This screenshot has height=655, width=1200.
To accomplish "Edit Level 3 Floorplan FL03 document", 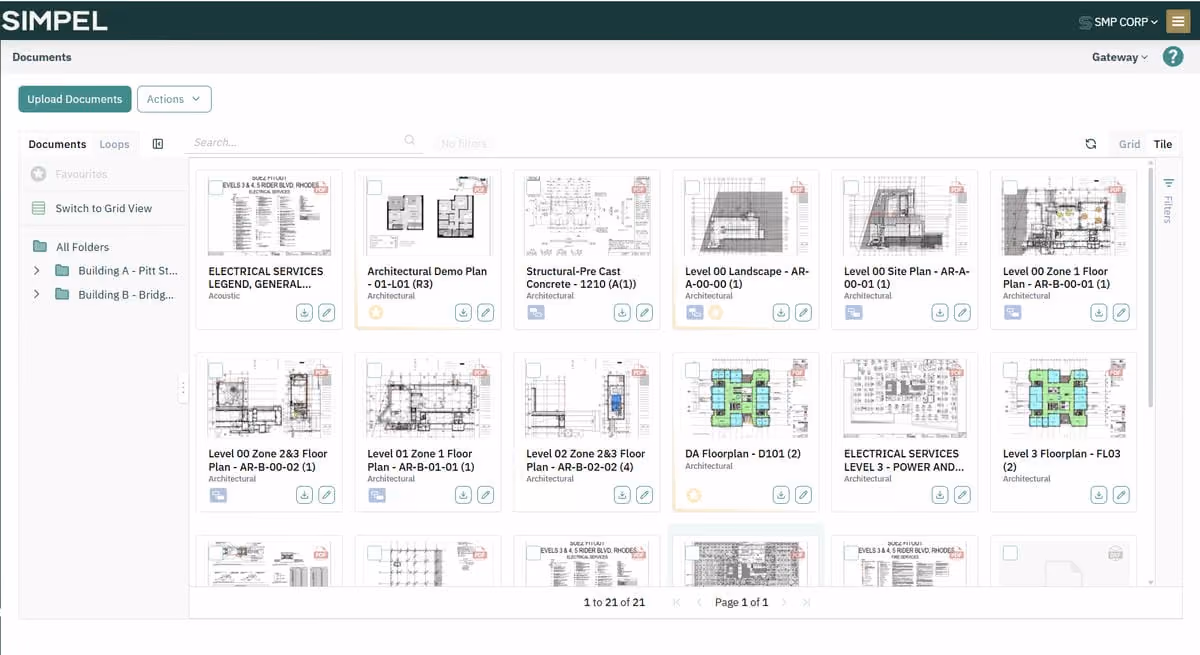I will point(1121,495).
